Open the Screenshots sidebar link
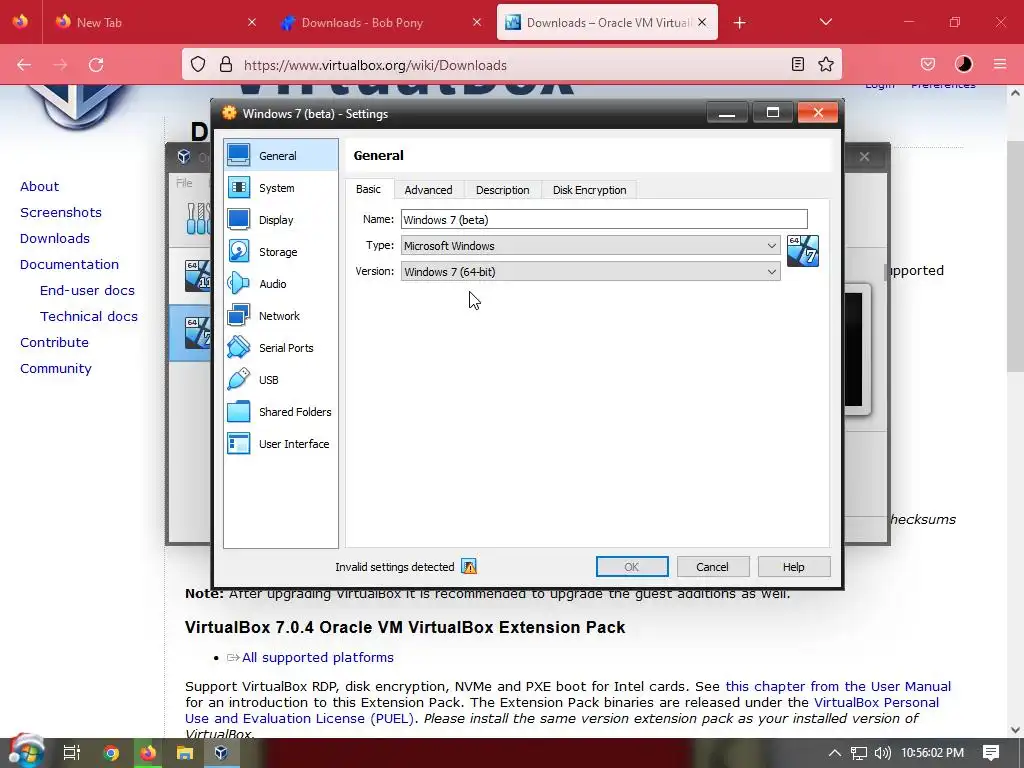Image resolution: width=1024 pixels, height=768 pixels. tap(61, 212)
